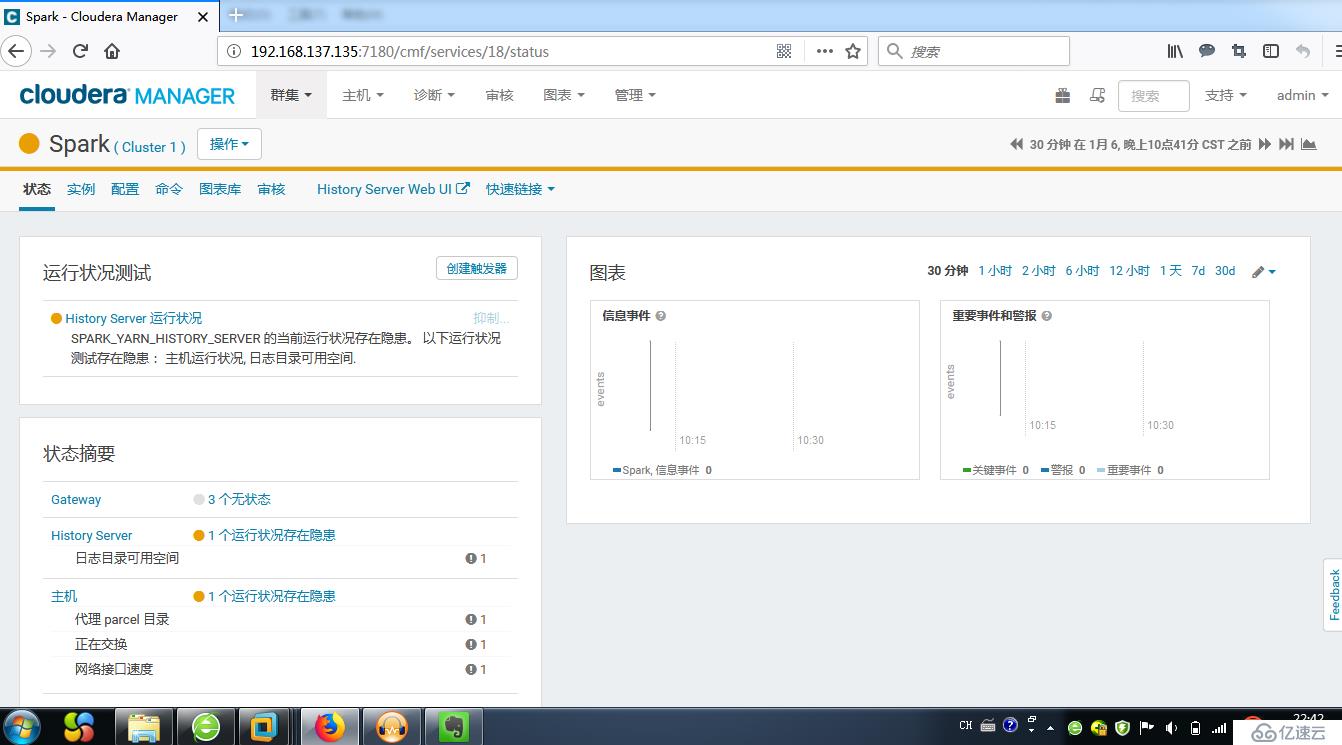1342x745 pixels.
Task: Switch to the 图表库 tab
Action: (x=220, y=189)
